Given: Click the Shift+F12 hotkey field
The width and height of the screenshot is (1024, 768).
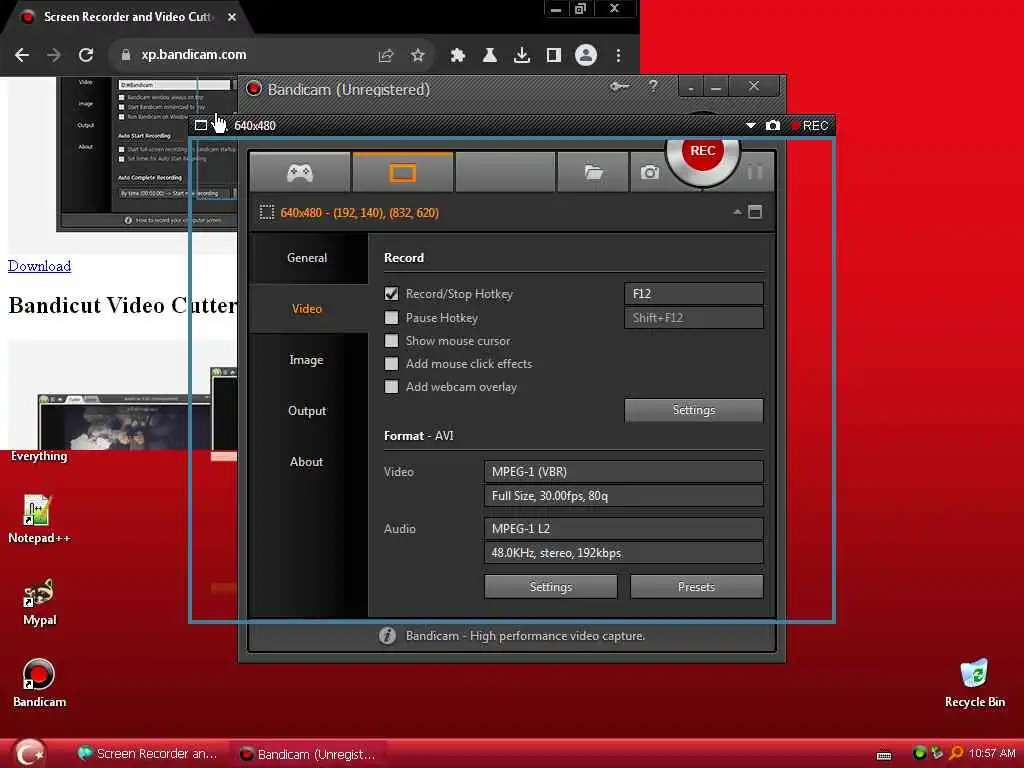Looking at the screenshot, I should tap(694, 317).
